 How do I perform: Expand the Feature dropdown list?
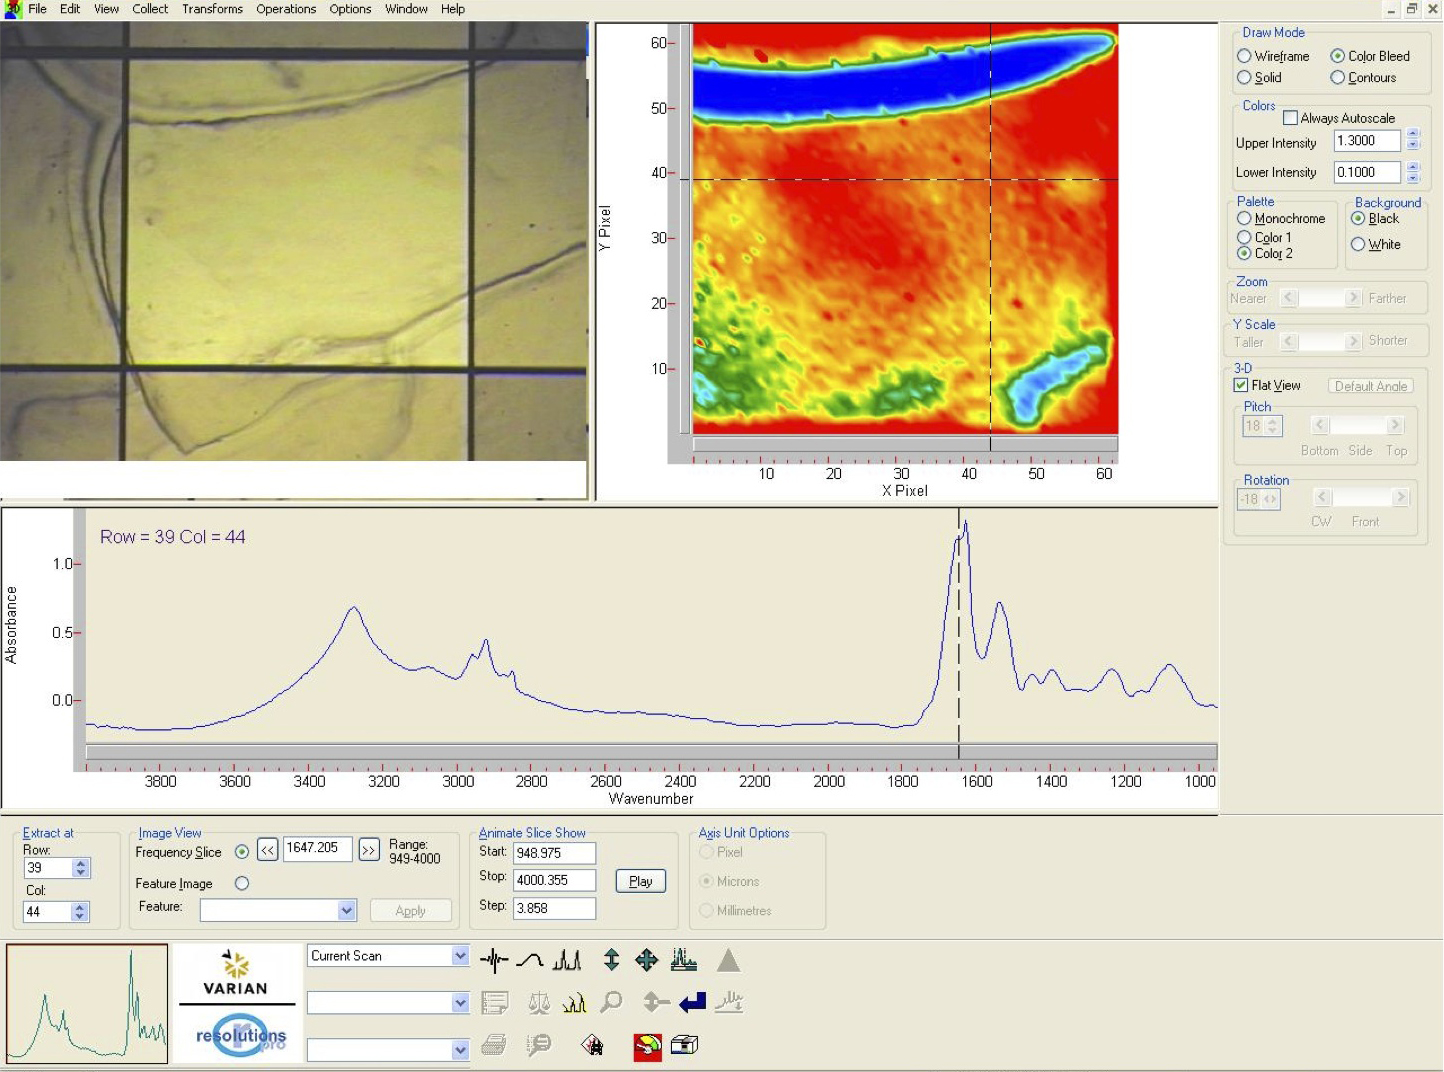[346, 910]
